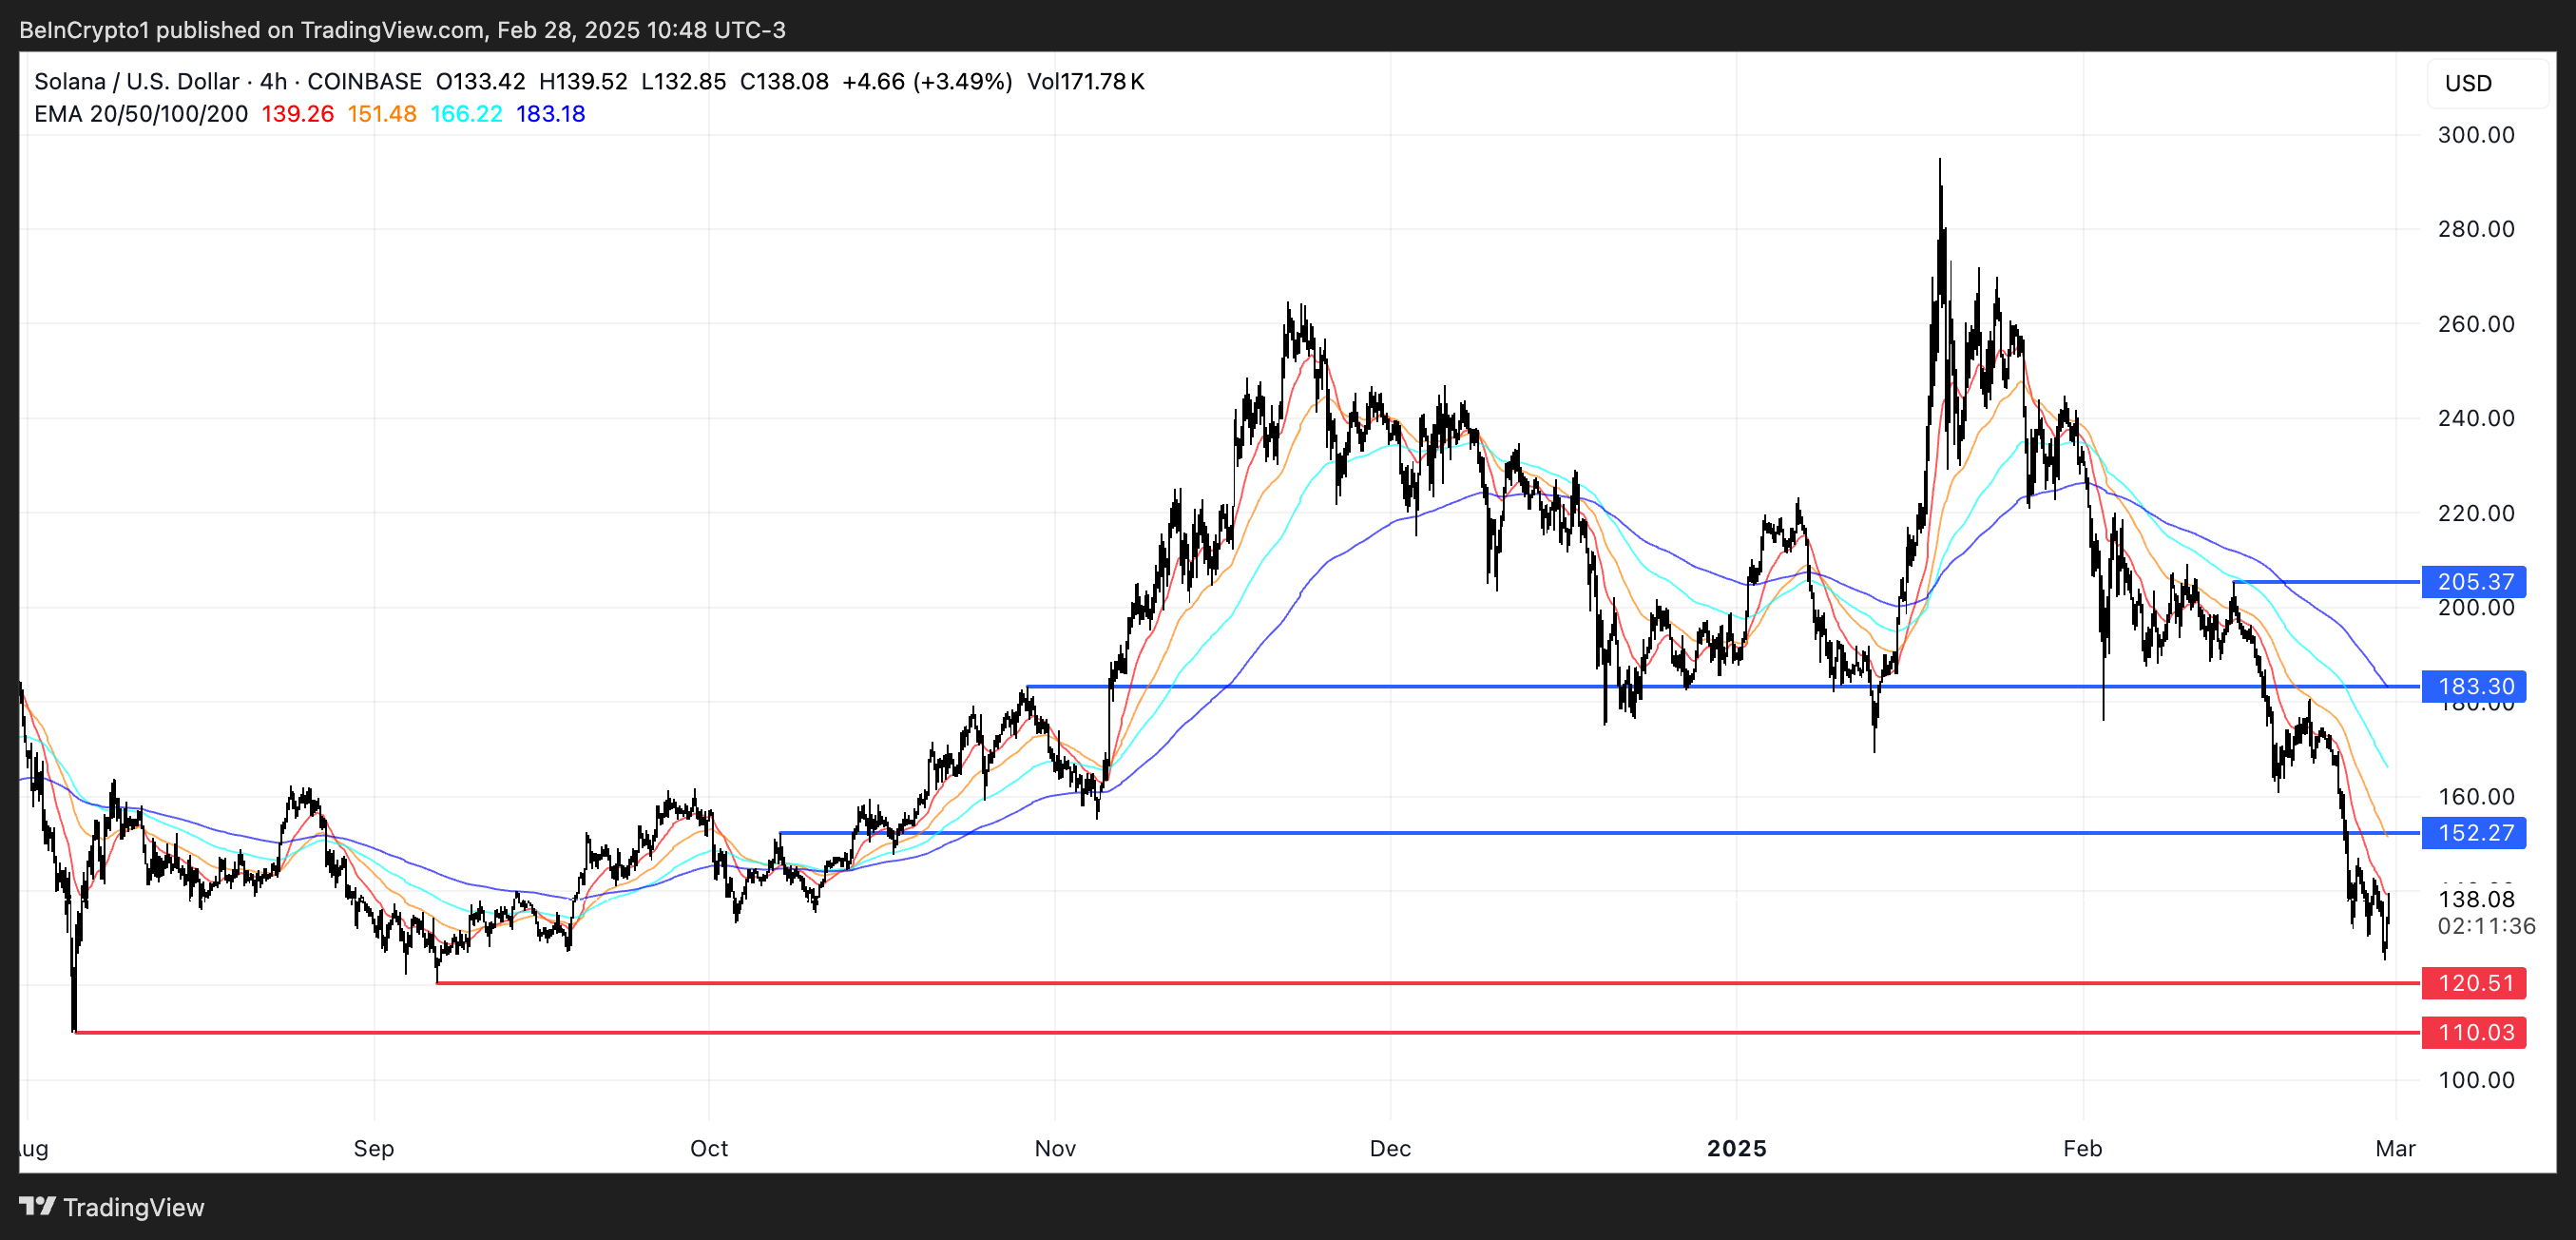The width and height of the screenshot is (2576, 1240).
Task: Click the EMA 20/50/100/200 indicator legend
Action: [141, 114]
